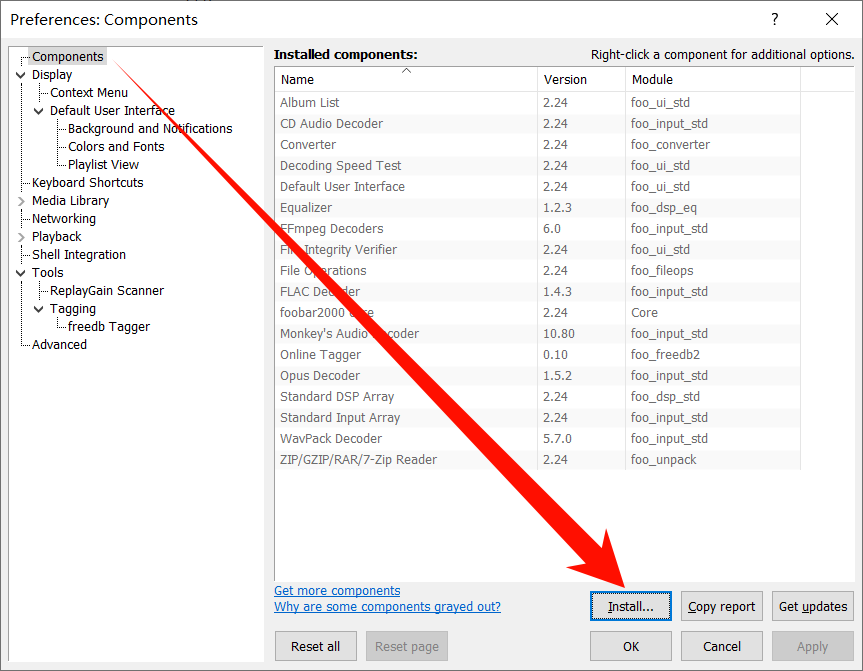
Task: Sort by Version column header
Action: 581,79
